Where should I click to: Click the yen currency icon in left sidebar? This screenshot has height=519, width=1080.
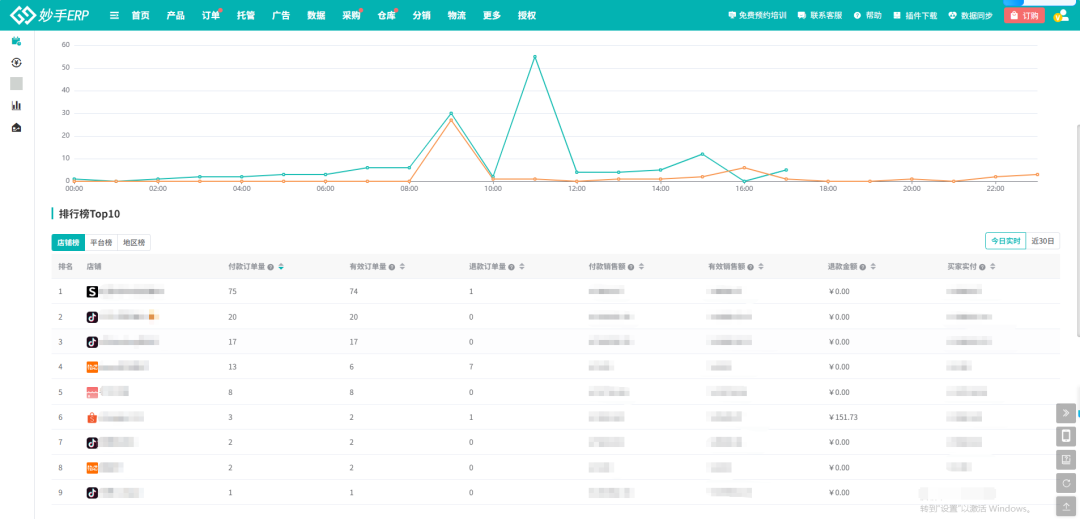pos(16,62)
